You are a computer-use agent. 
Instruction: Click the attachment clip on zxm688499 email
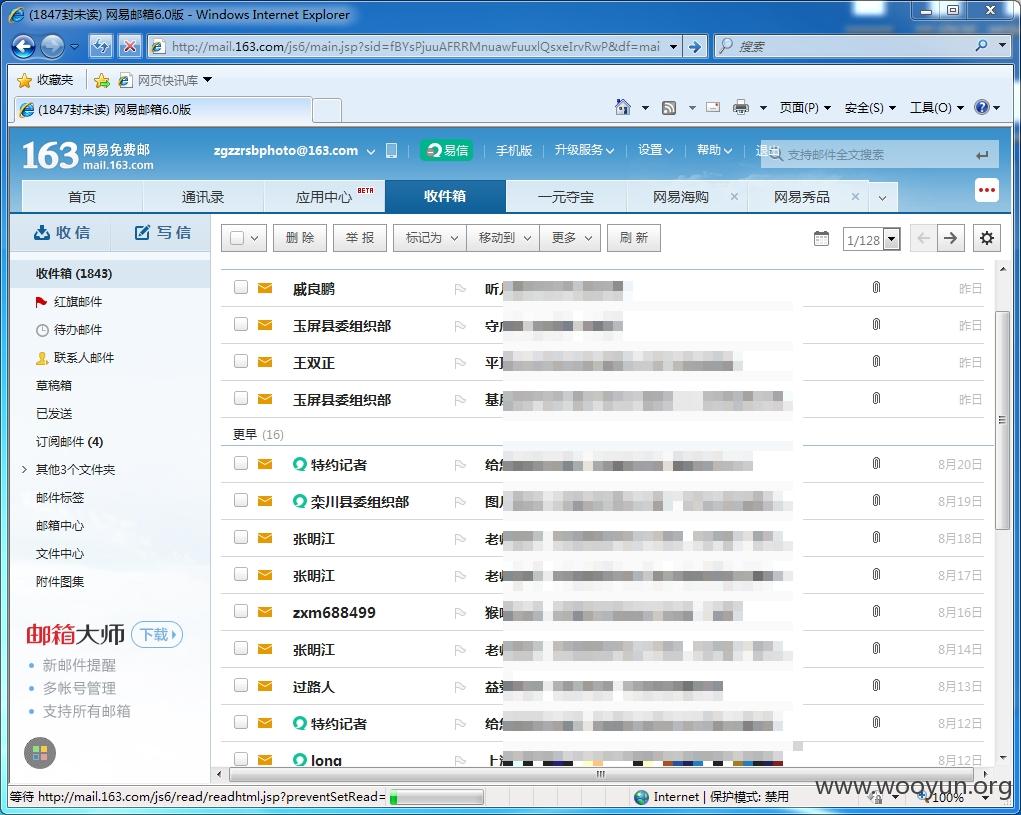point(876,611)
